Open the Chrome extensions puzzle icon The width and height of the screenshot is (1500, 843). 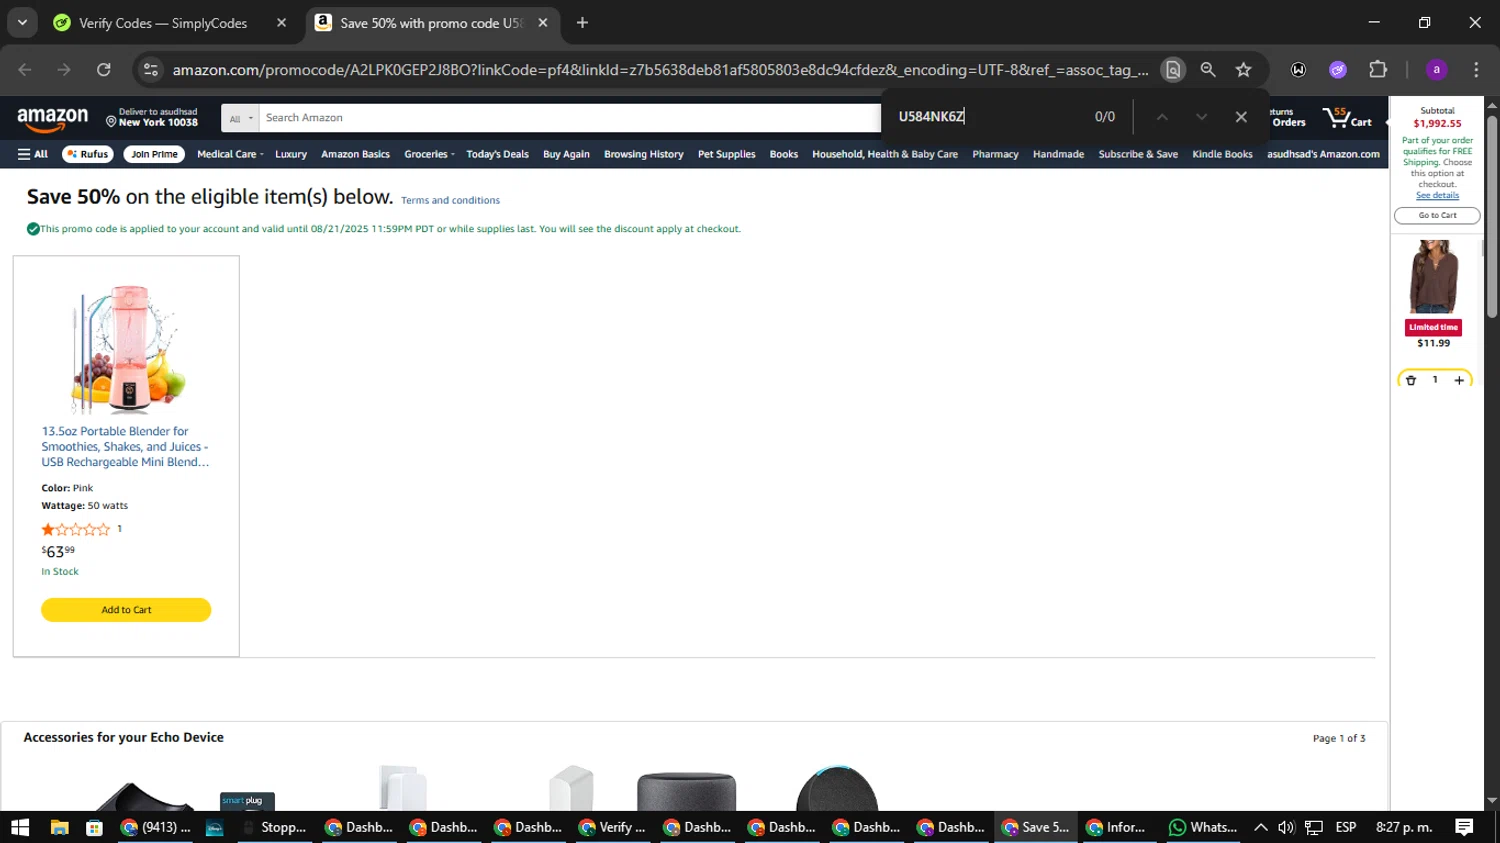pyautogui.click(x=1378, y=69)
